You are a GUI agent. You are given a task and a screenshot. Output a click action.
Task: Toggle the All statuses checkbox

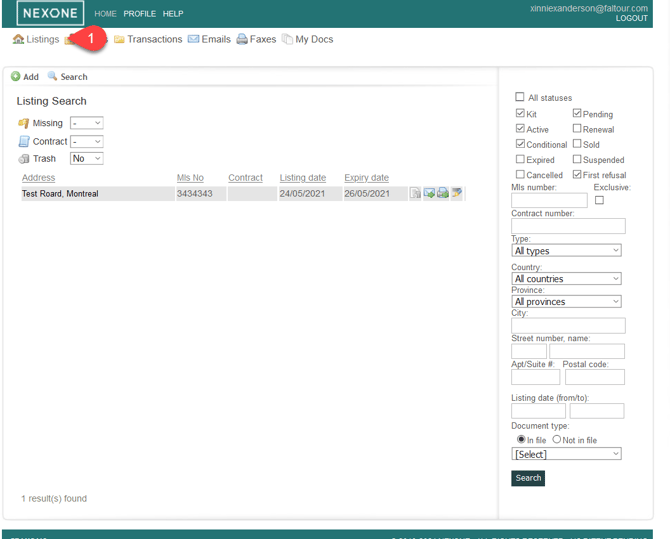520,97
